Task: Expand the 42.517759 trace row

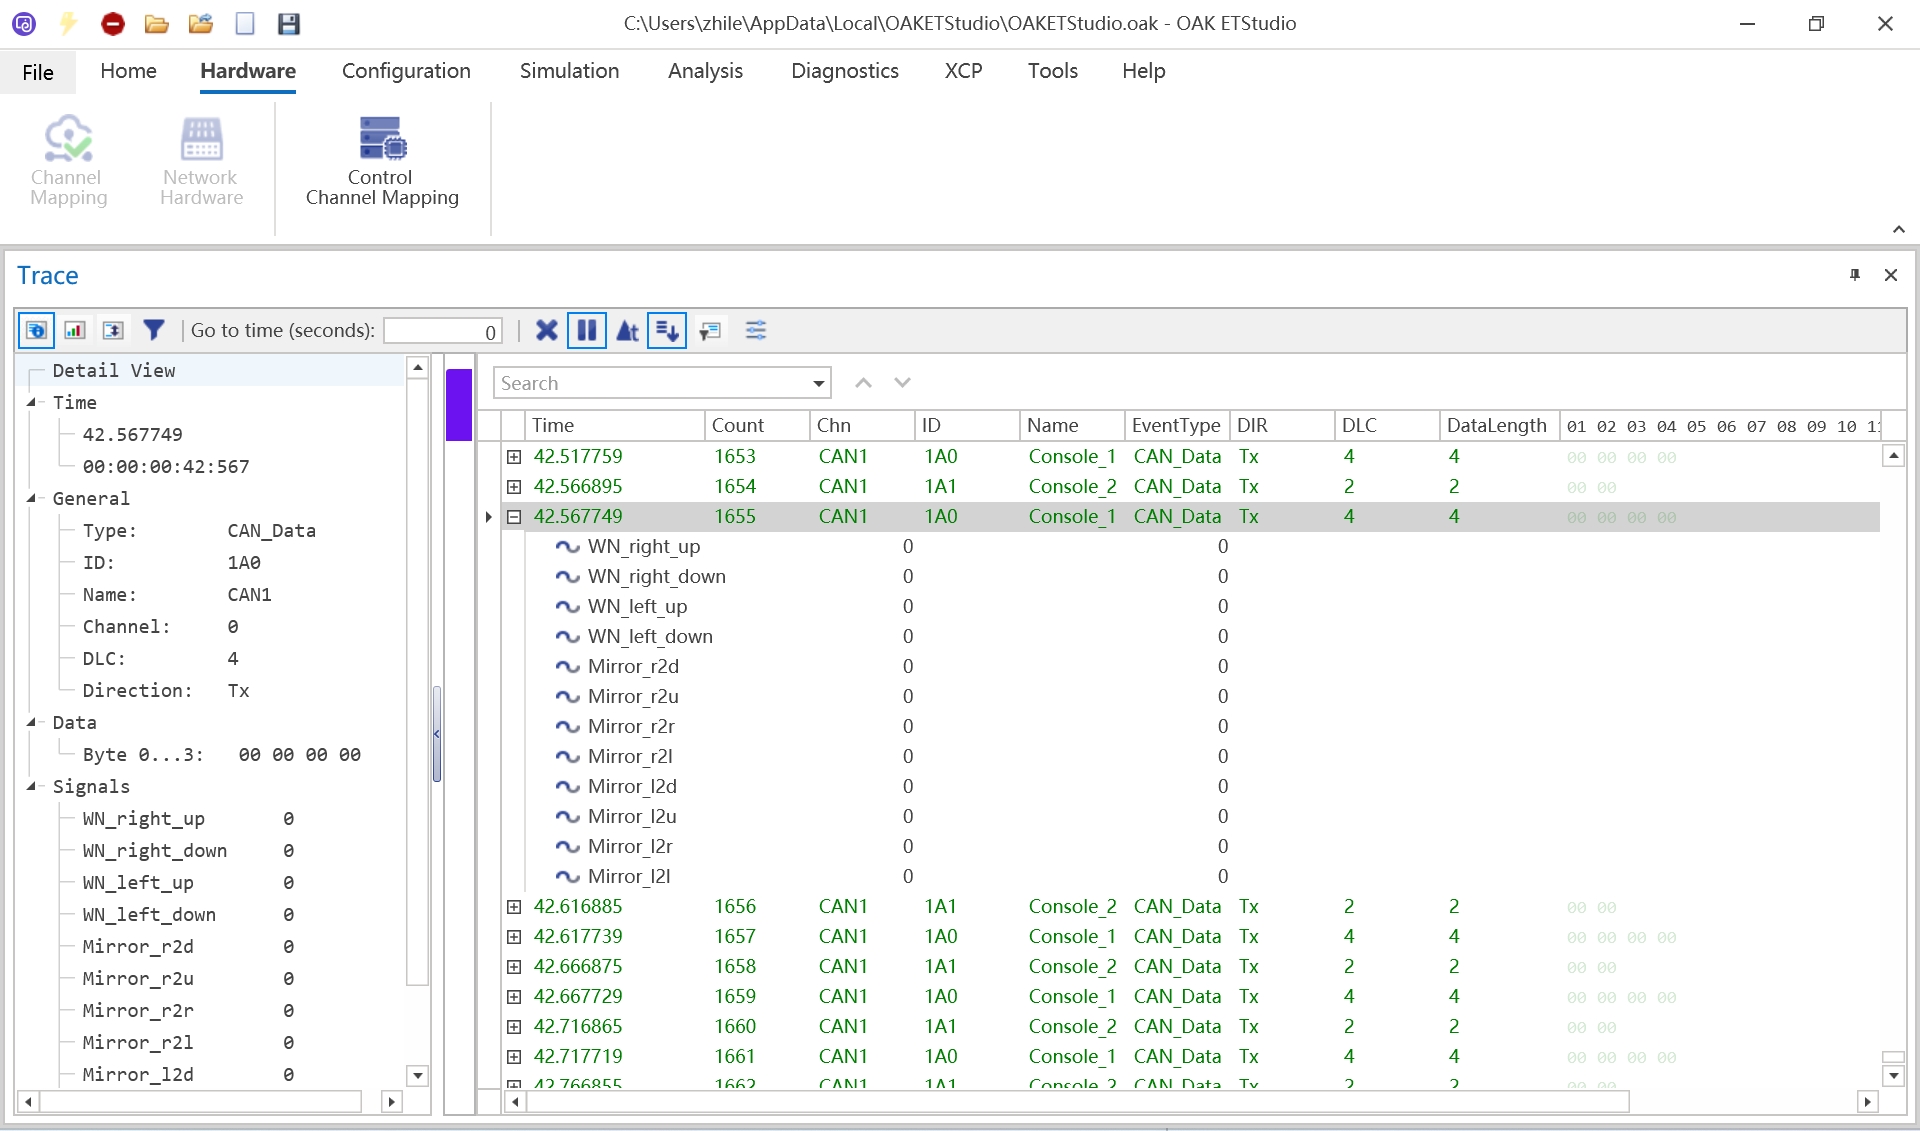Action: coord(514,457)
